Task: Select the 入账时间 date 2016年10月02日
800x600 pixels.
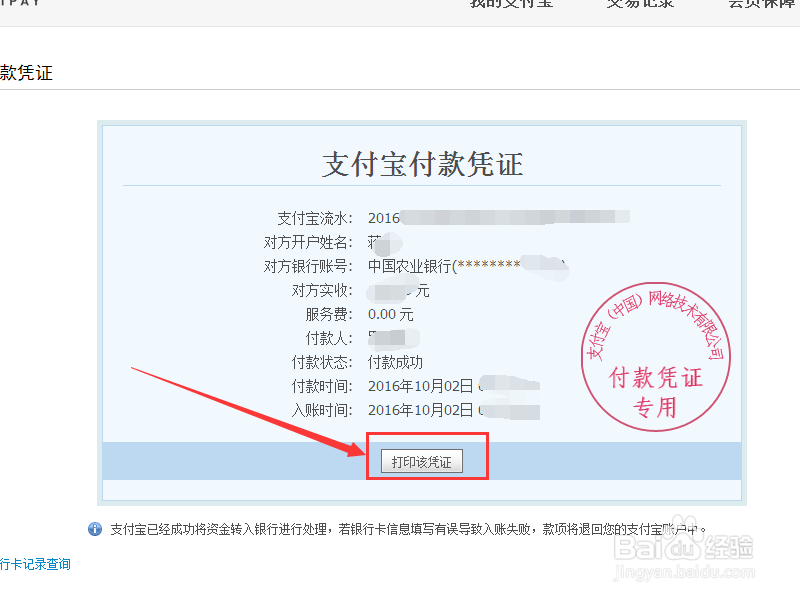Action: click(420, 410)
